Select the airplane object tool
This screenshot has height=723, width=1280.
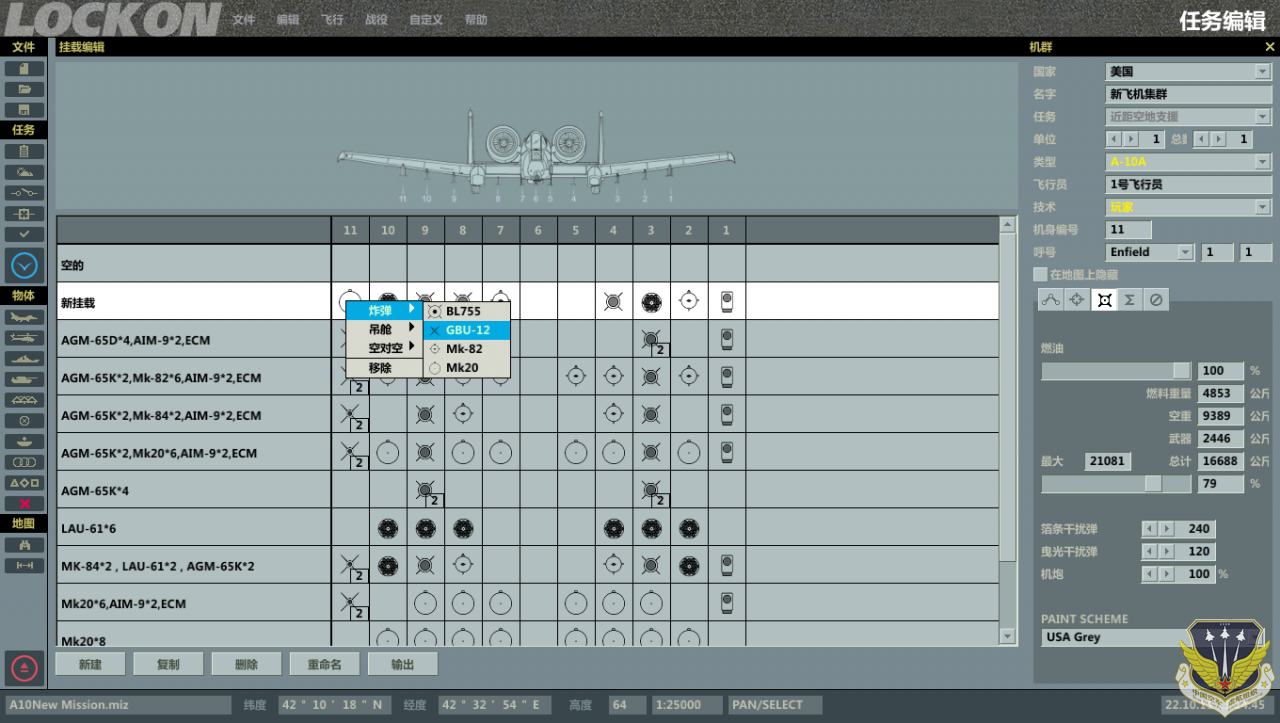pyautogui.click(x=24, y=317)
